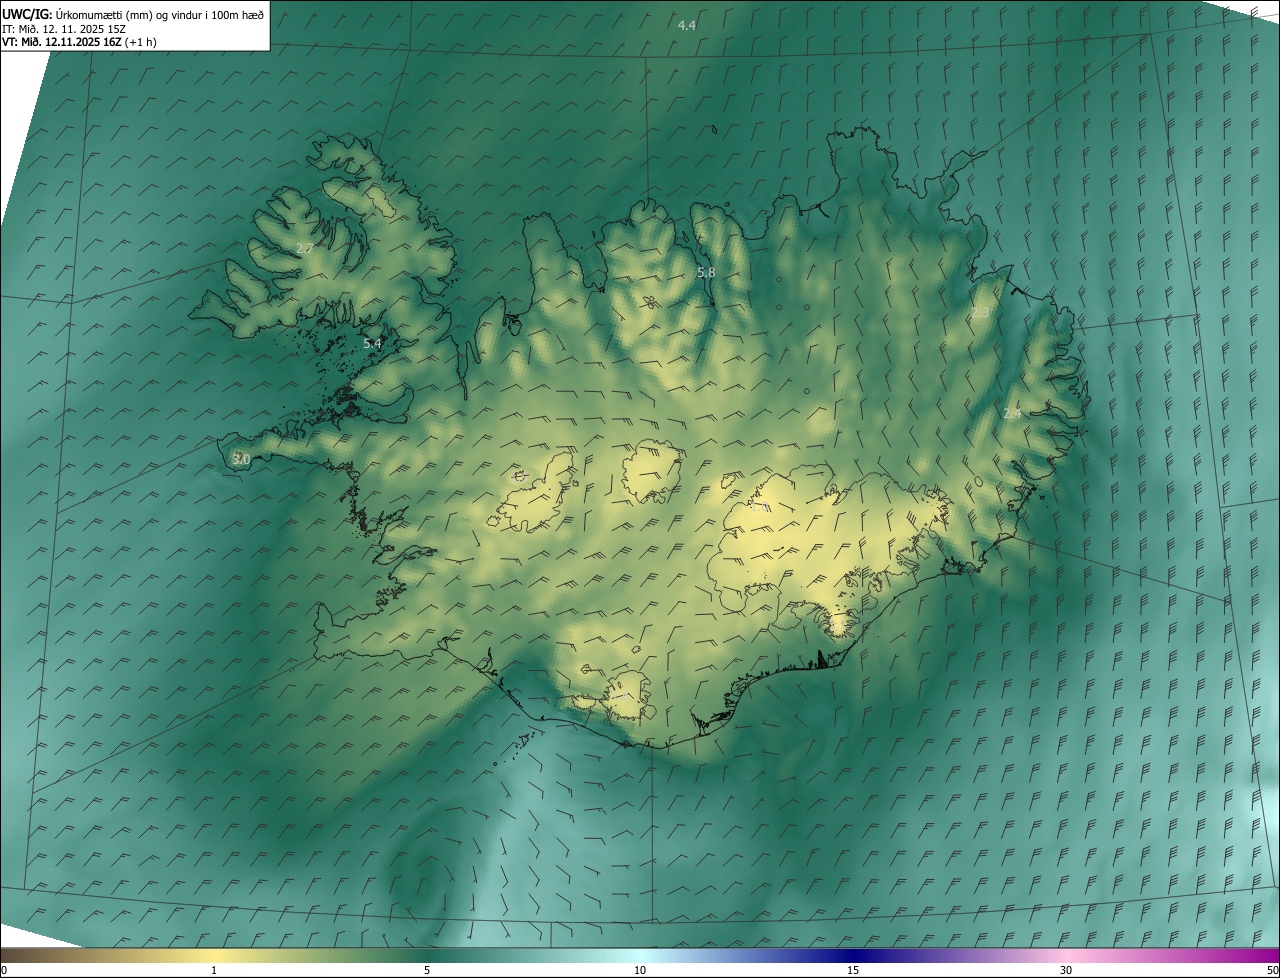Click the colorbar tick label 10
The image size is (1280, 978).
click(x=640, y=970)
